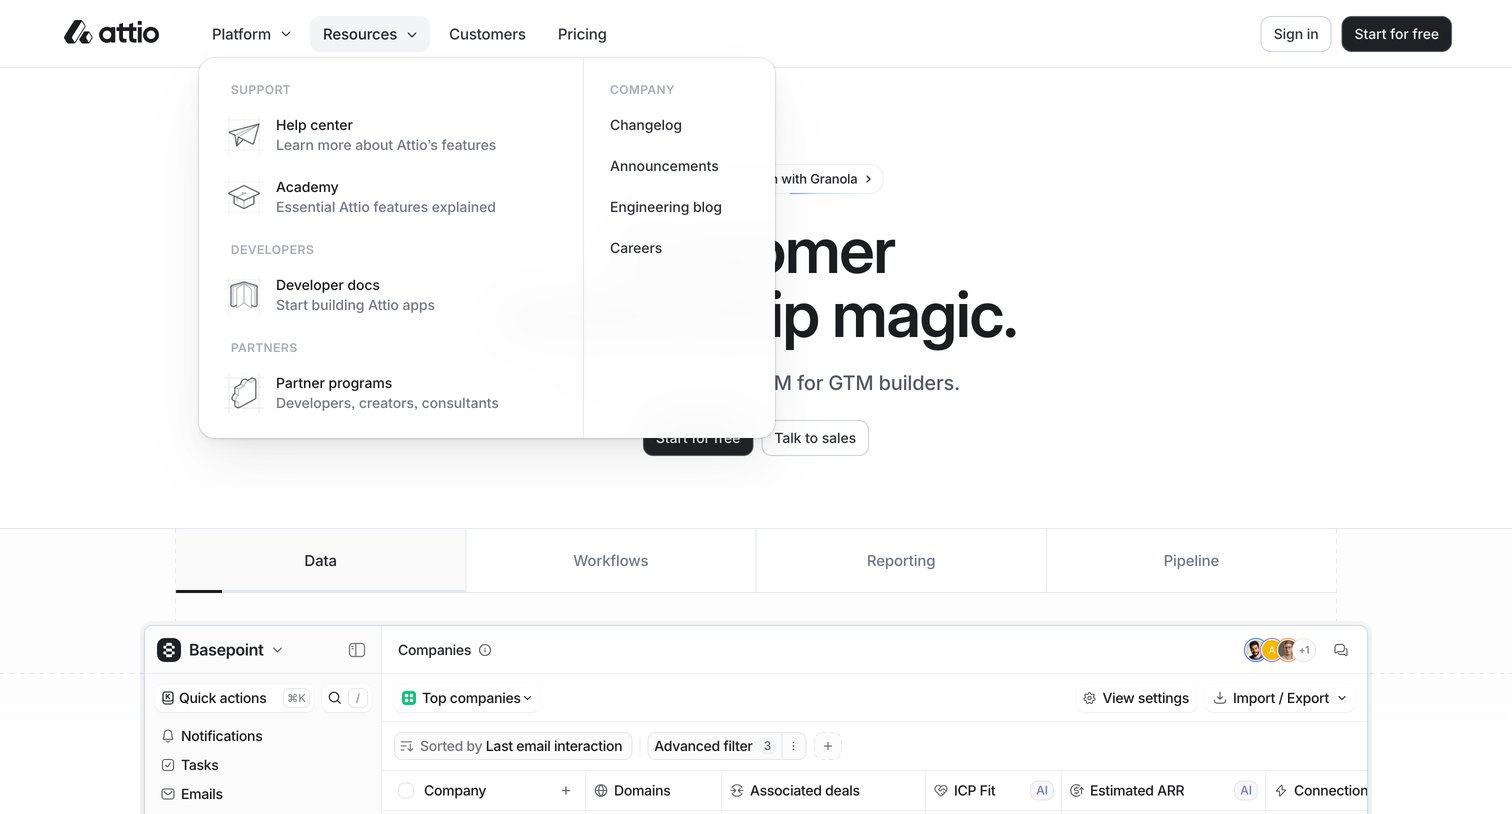Tick the Company header select-all checkbox

[406, 790]
